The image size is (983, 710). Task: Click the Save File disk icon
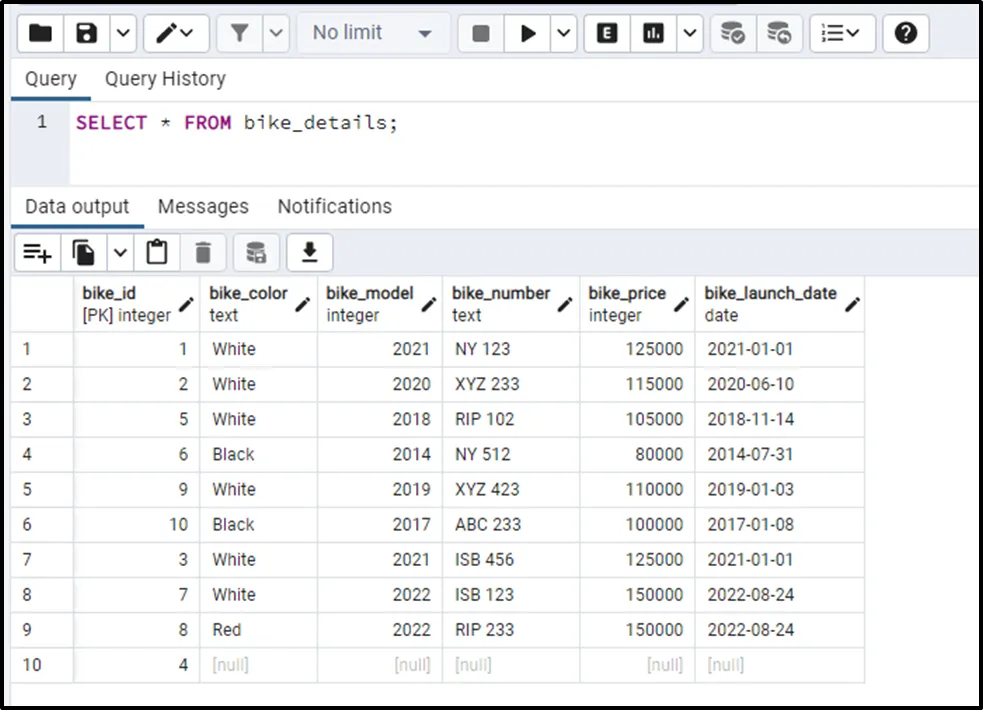coord(87,33)
